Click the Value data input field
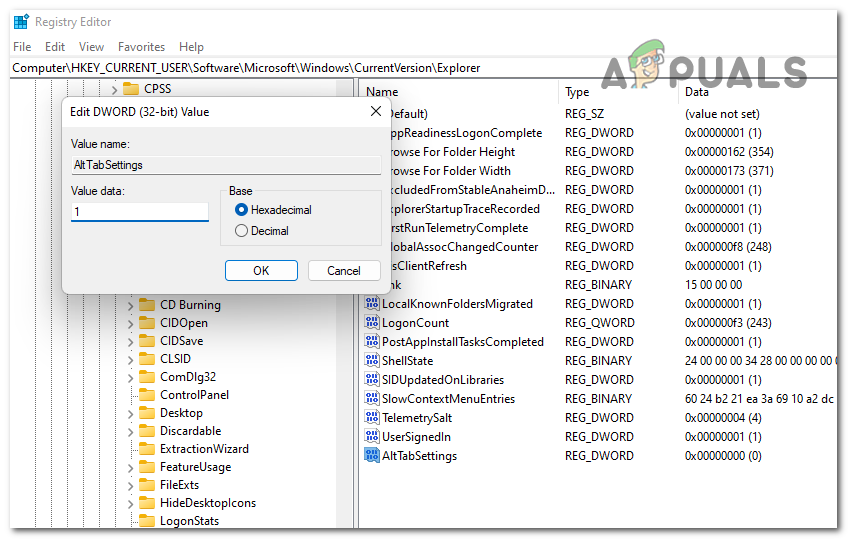The image size is (848, 539). click(140, 211)
